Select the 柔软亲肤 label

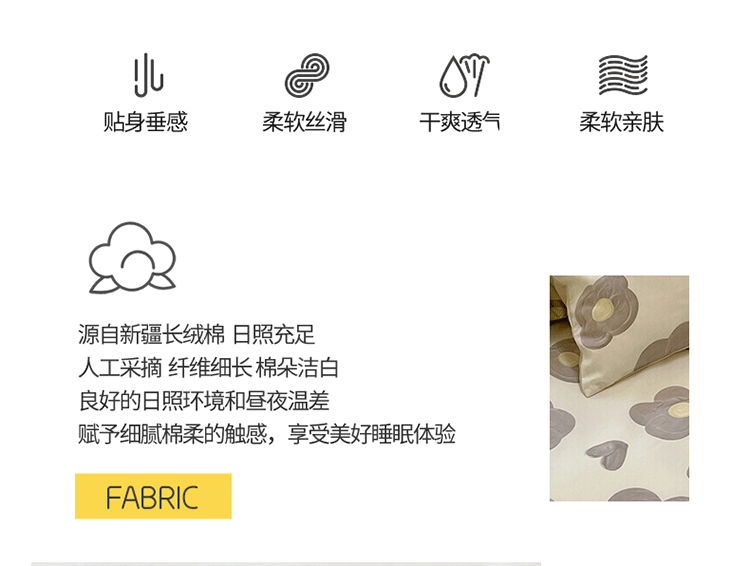point(621,122)
